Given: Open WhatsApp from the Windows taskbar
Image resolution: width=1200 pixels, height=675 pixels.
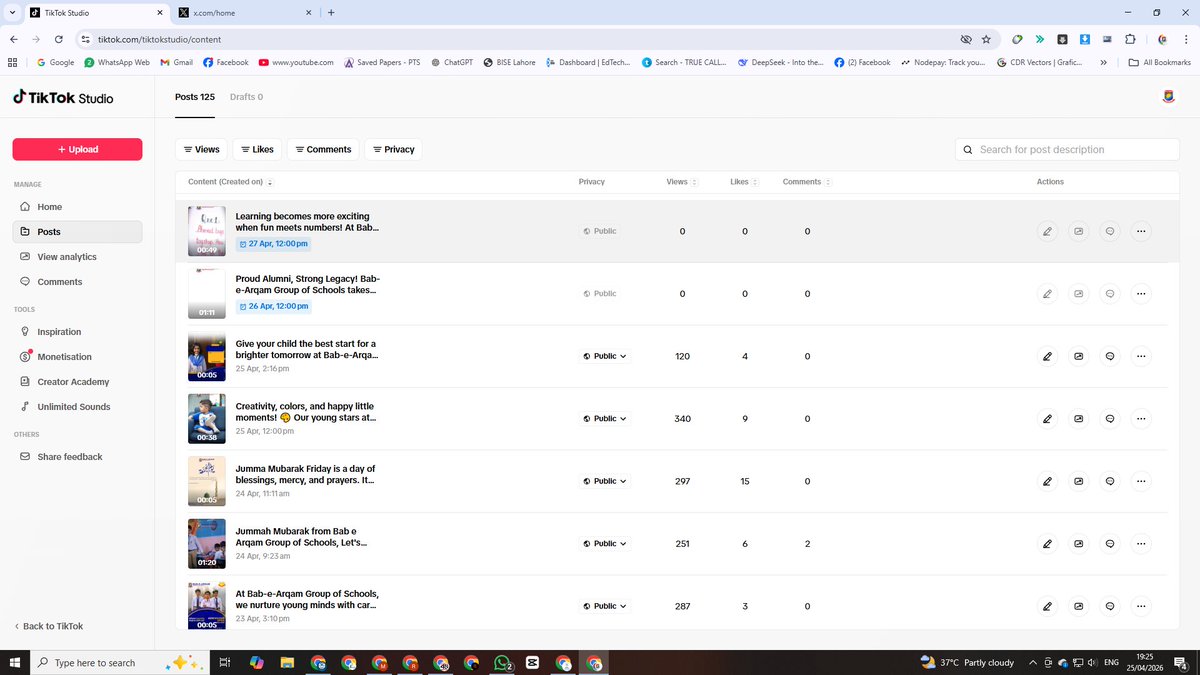Looking at the screenshot, I should (x=503, y=662).
